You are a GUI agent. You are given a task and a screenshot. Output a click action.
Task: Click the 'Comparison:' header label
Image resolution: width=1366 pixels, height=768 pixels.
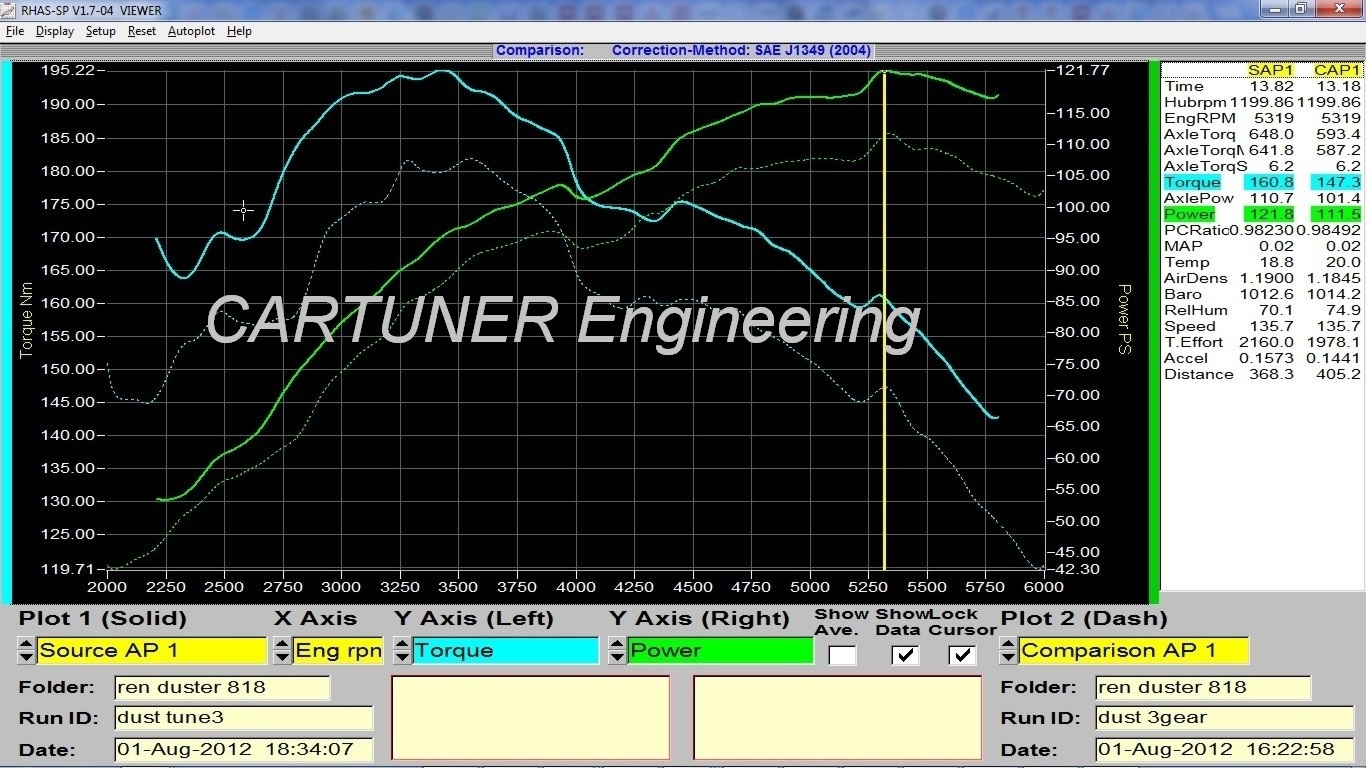tap(540, 50)
